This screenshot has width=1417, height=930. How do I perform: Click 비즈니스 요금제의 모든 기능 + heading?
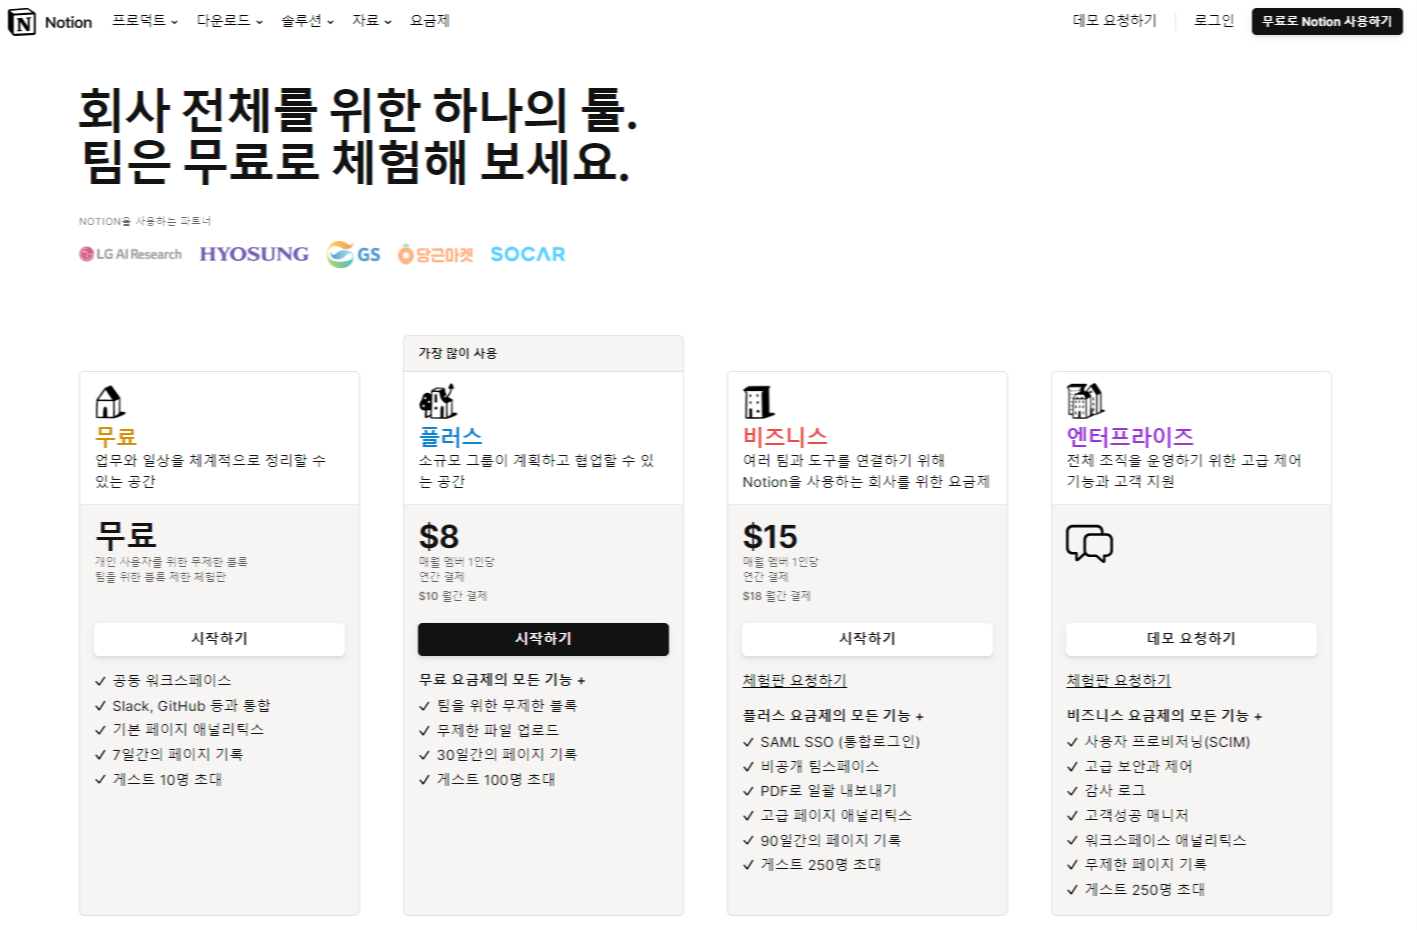[1164, 716]
